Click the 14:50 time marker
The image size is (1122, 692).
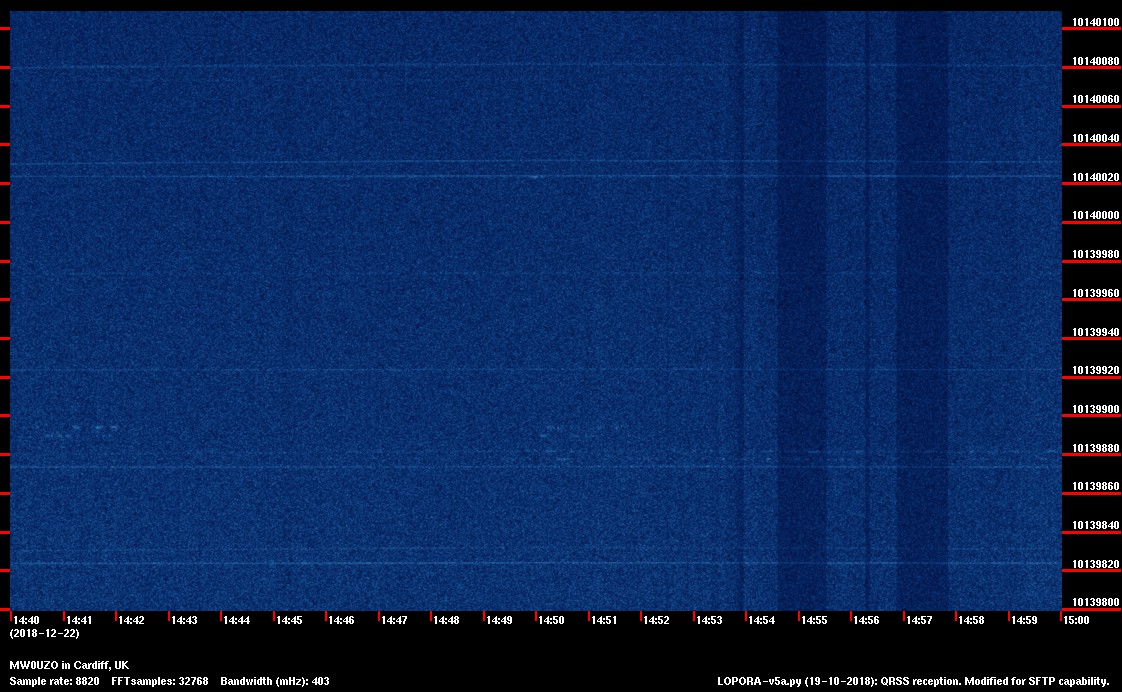(551, 620)
